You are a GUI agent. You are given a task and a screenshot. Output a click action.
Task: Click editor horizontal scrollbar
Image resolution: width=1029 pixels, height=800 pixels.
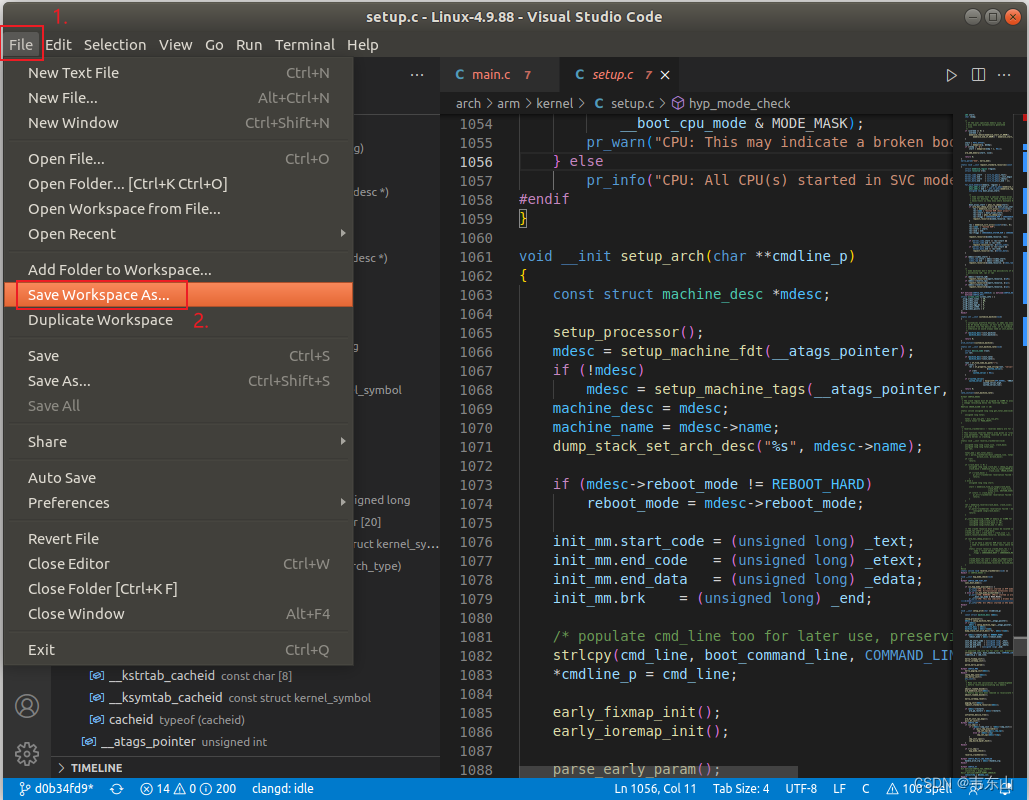(x=658, y=771)
